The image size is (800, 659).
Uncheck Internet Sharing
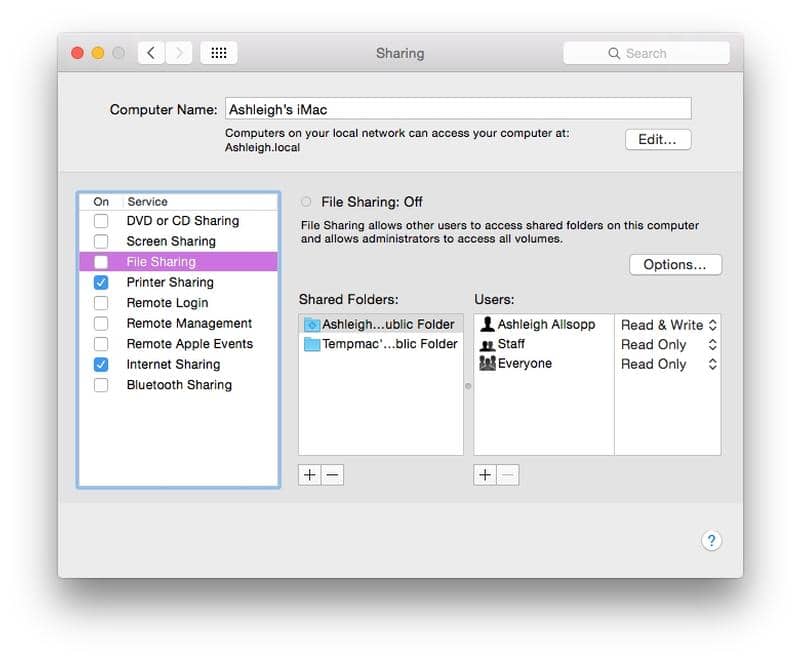click(x=100, y=364)
